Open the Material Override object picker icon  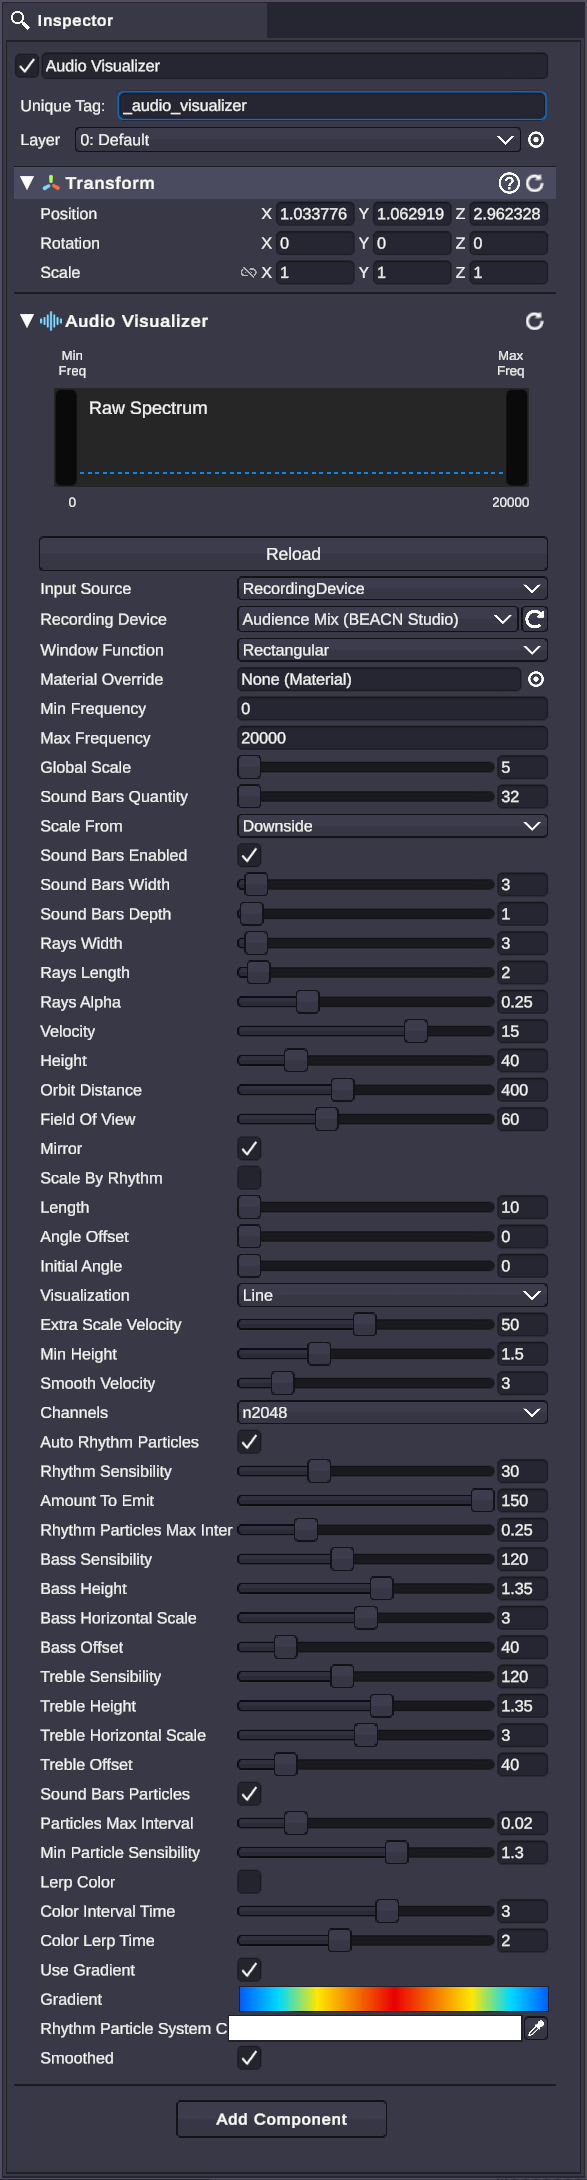(536, 679)
